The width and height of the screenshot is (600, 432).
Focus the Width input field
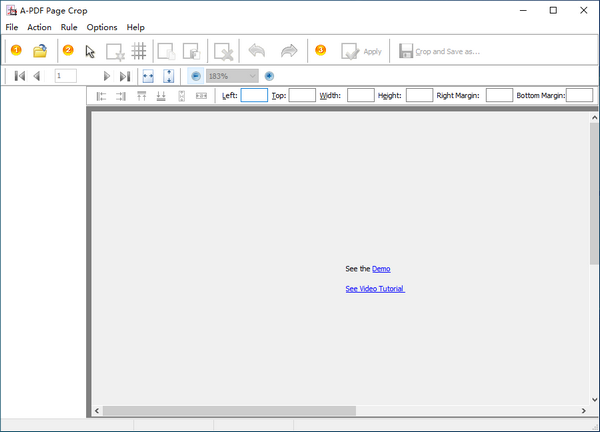[361, 95]
